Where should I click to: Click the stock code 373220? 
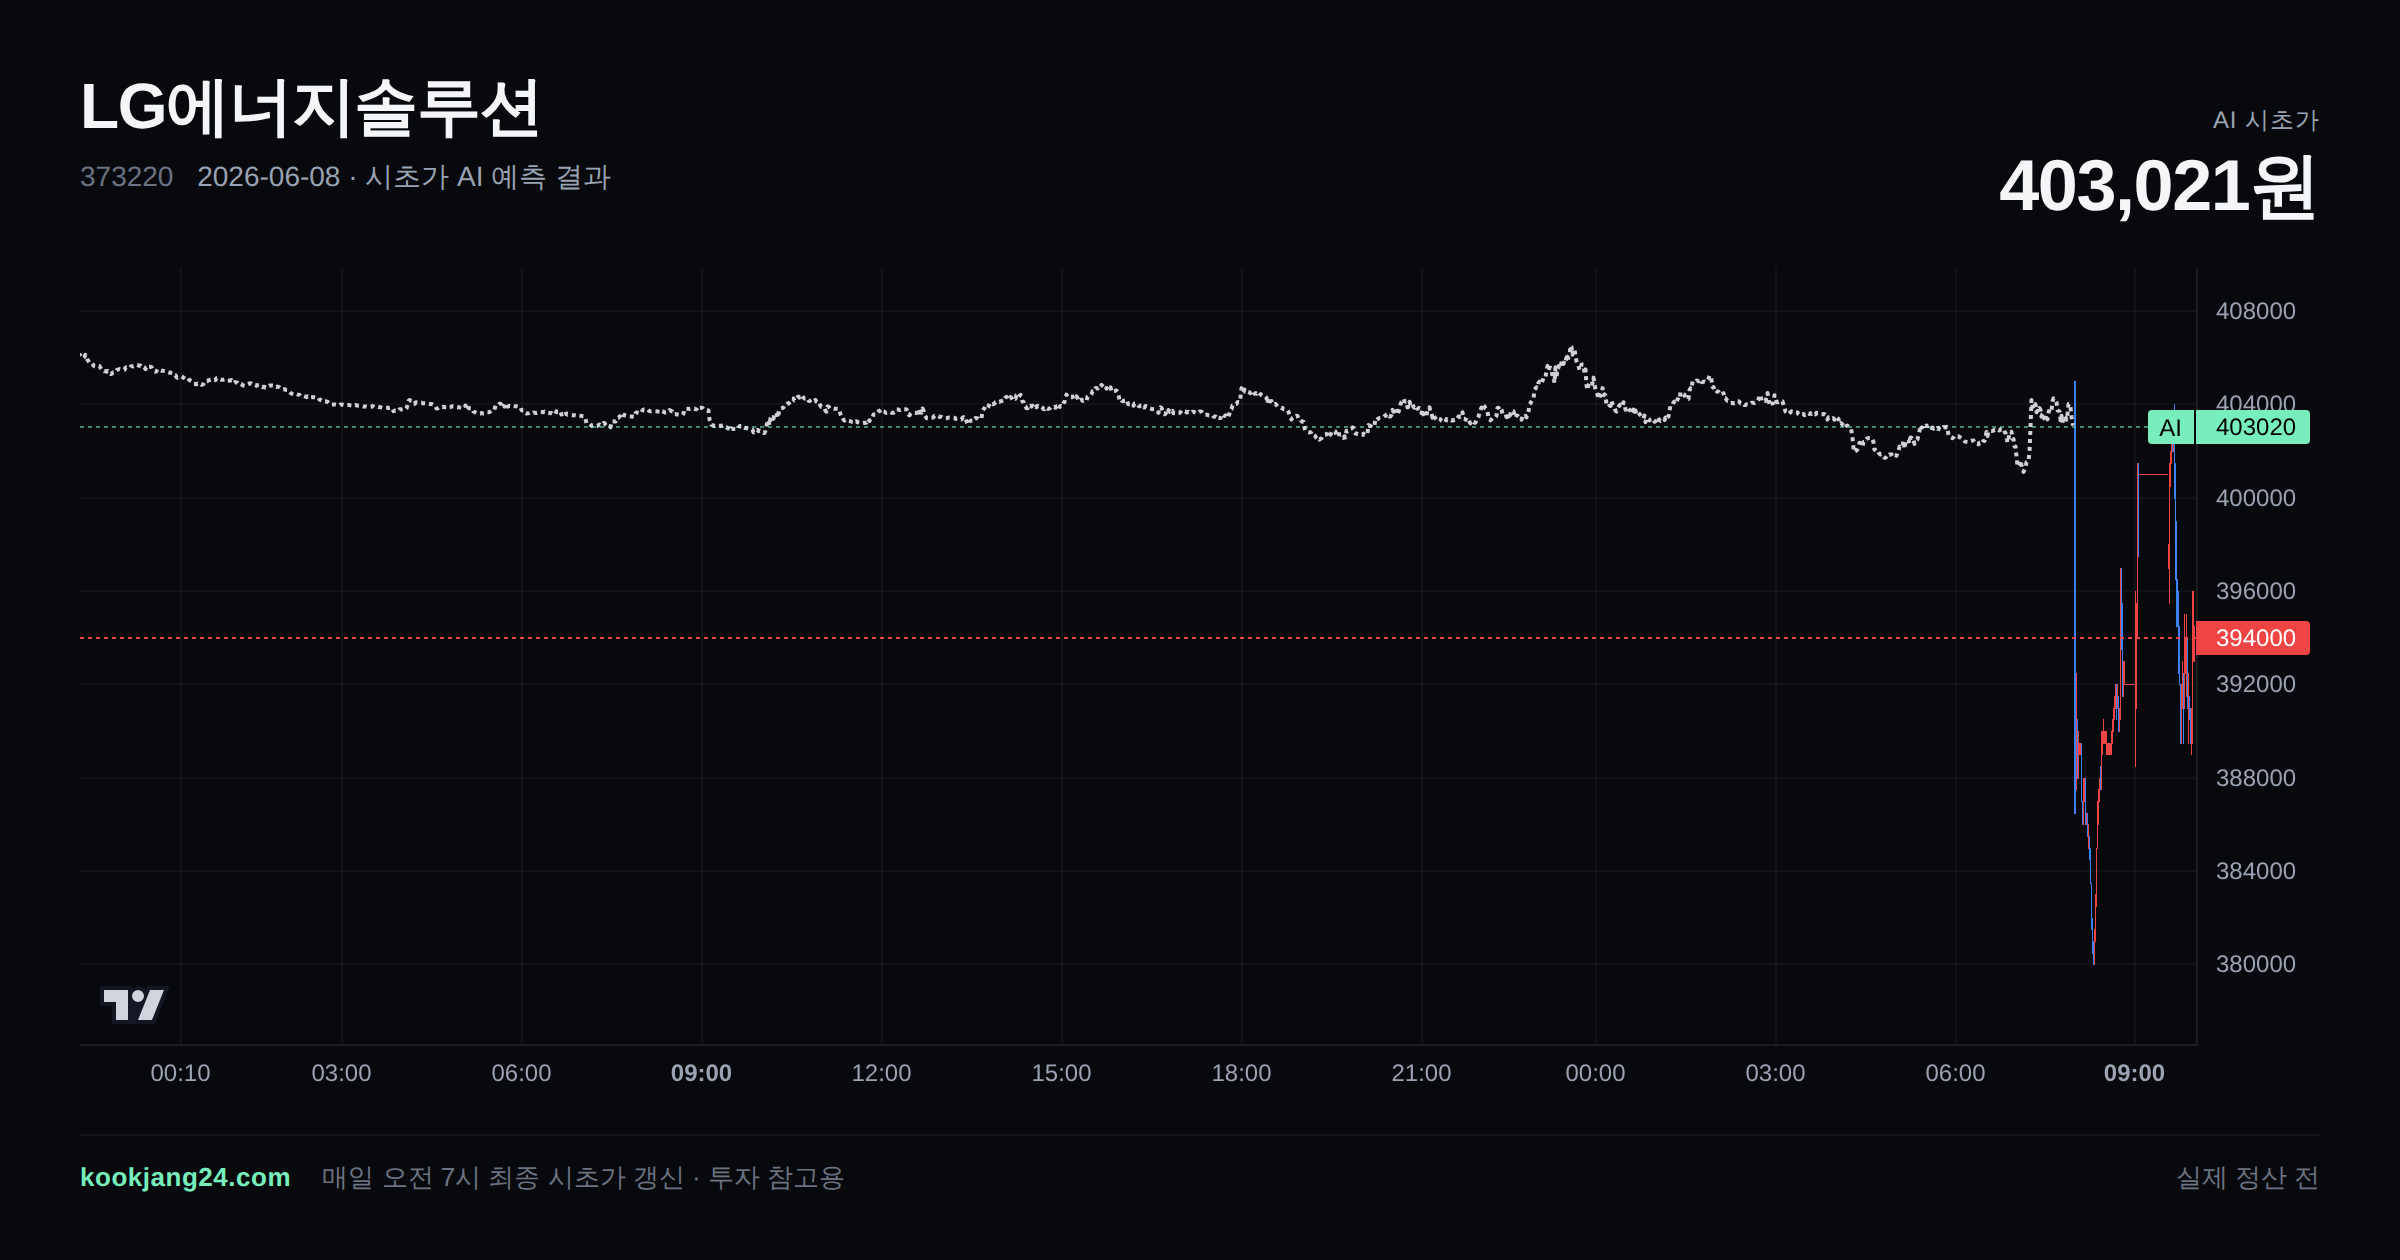(126, 177)
